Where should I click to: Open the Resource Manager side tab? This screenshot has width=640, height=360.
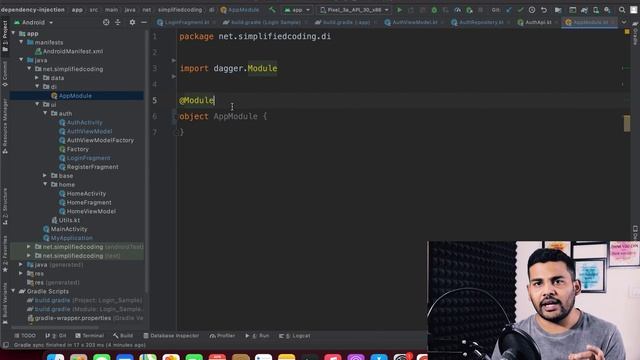point(5,126)
